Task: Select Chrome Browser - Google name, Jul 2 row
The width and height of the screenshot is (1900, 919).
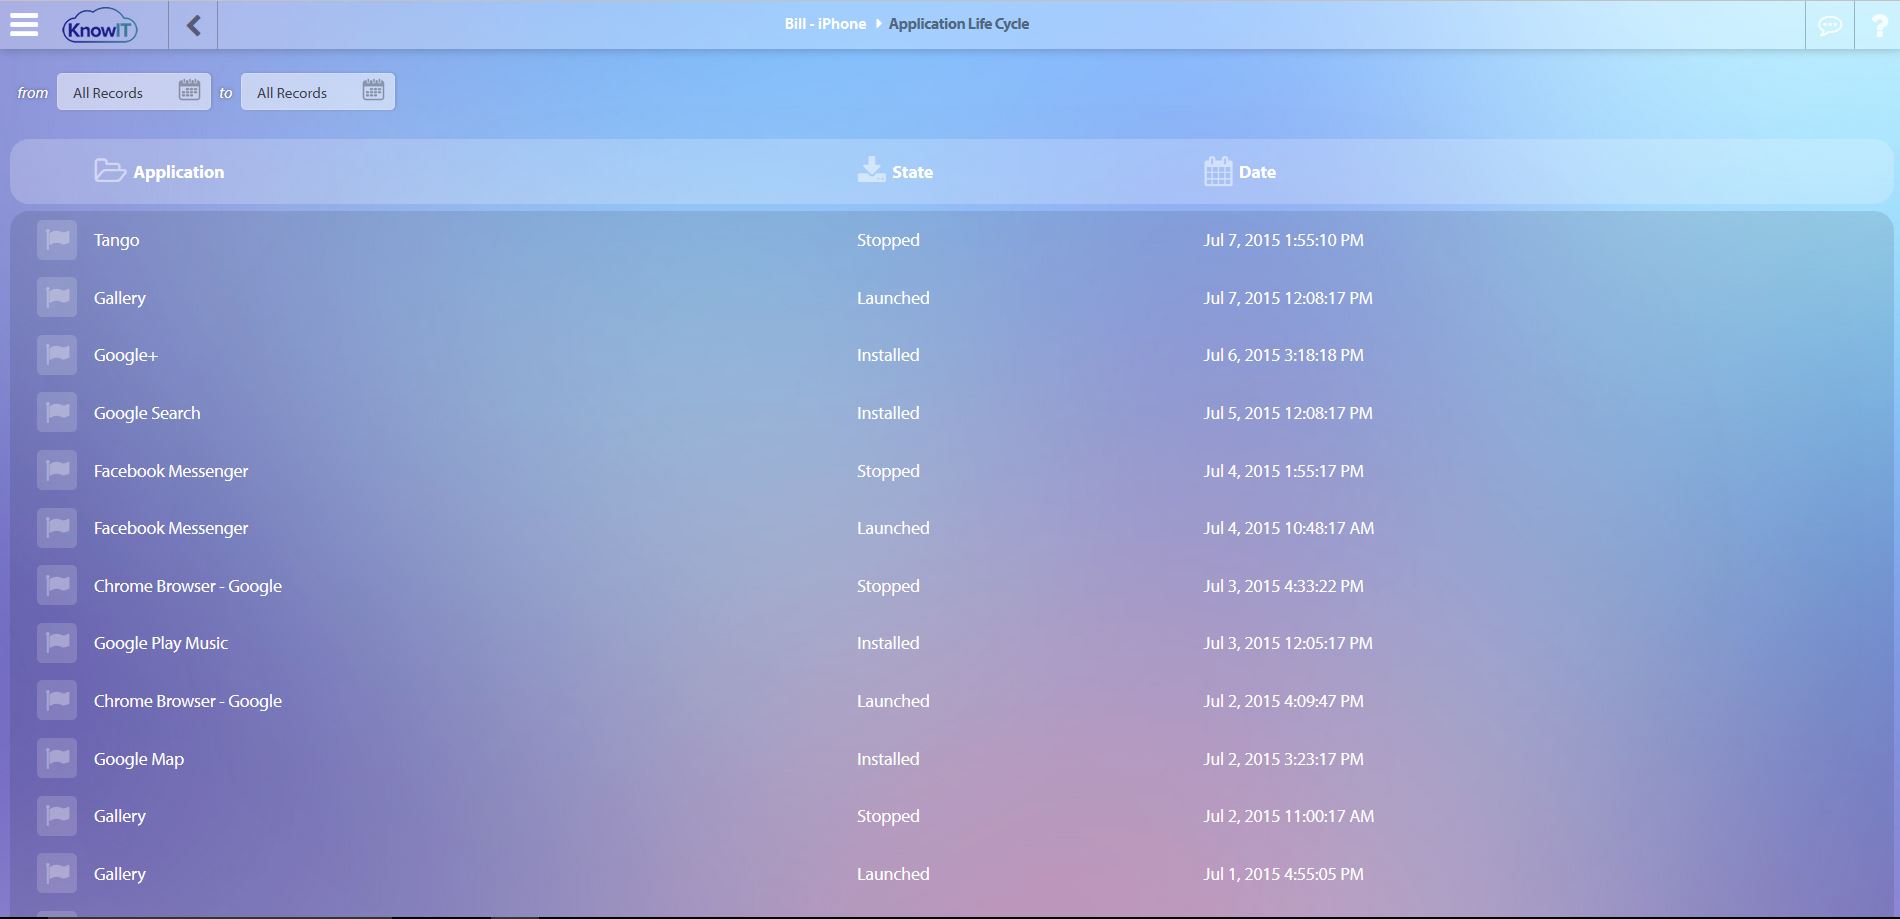Action: [x=188, y=701]
